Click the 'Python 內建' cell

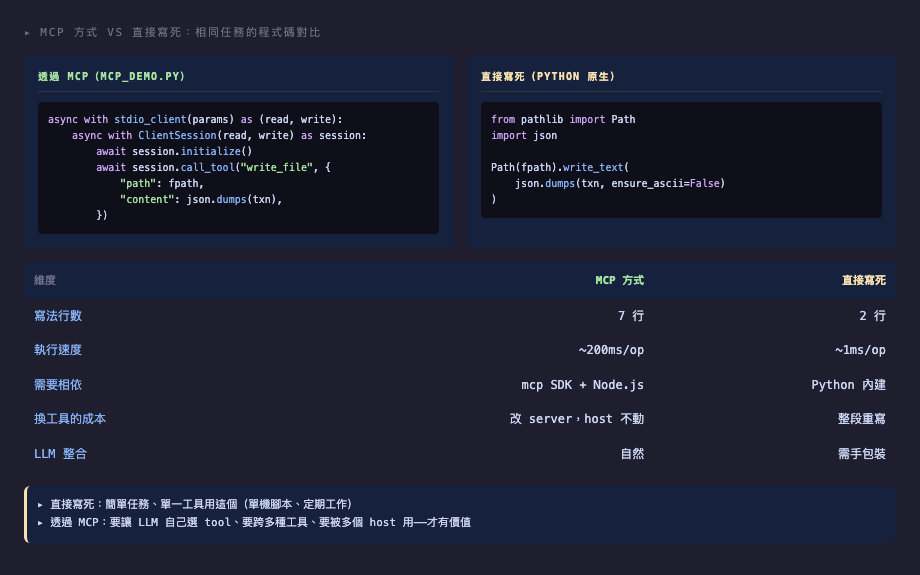click(x=848, y=385)
